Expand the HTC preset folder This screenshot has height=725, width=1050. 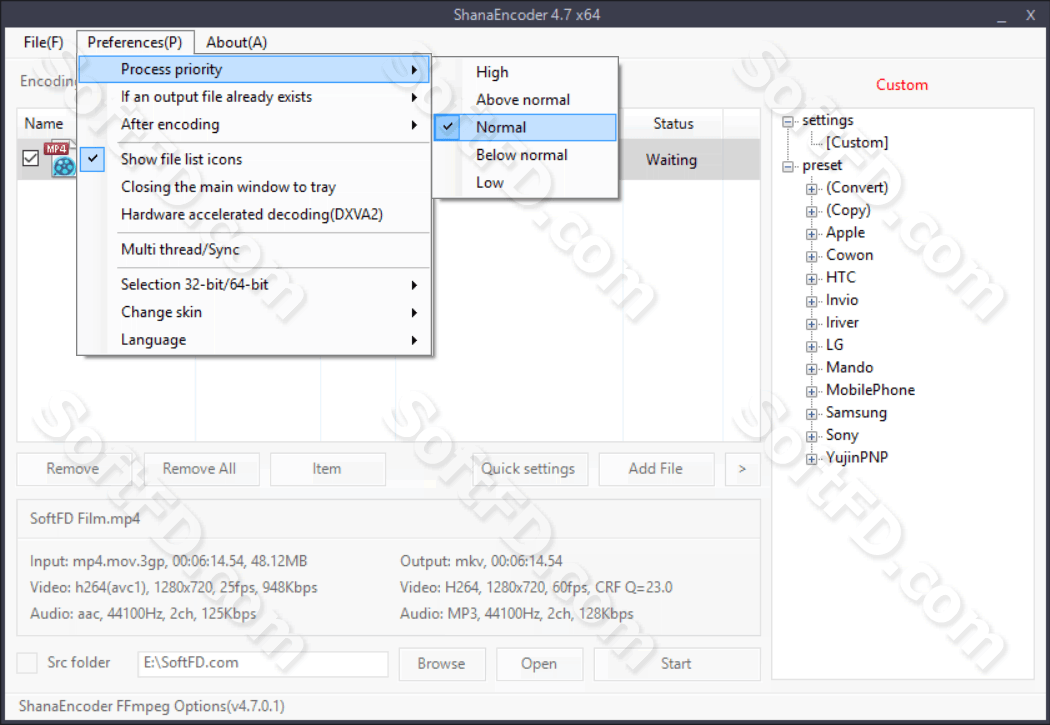click(x=812, y=278)
